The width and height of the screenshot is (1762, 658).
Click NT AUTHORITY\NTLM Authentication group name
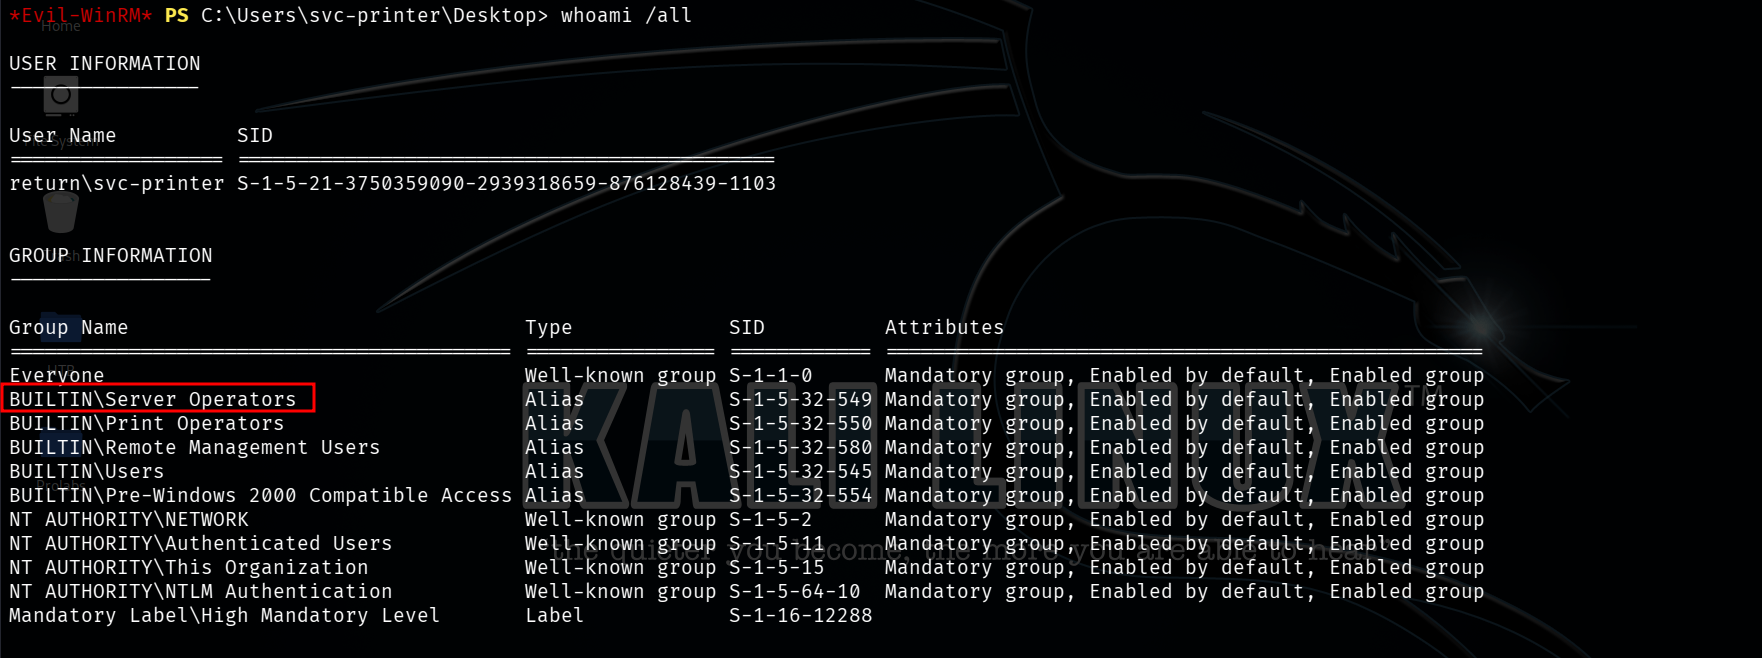coord(201,591)
